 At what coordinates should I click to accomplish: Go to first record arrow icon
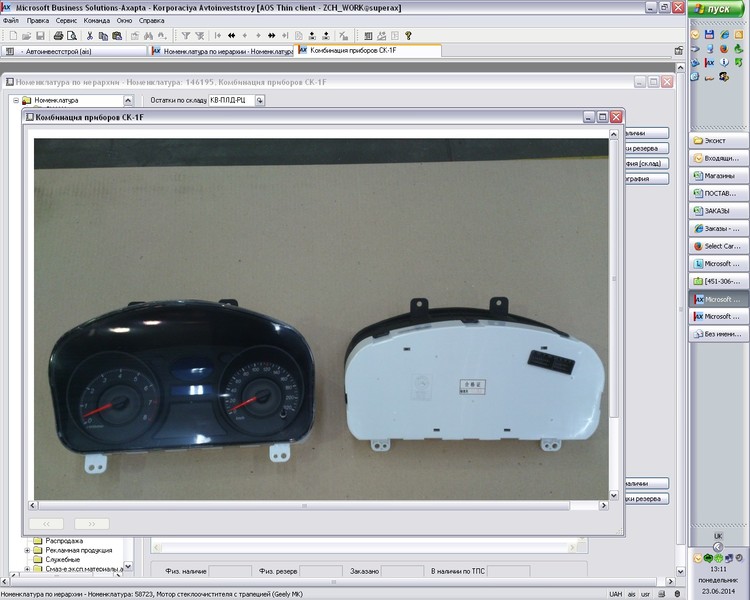pos(218,35)
